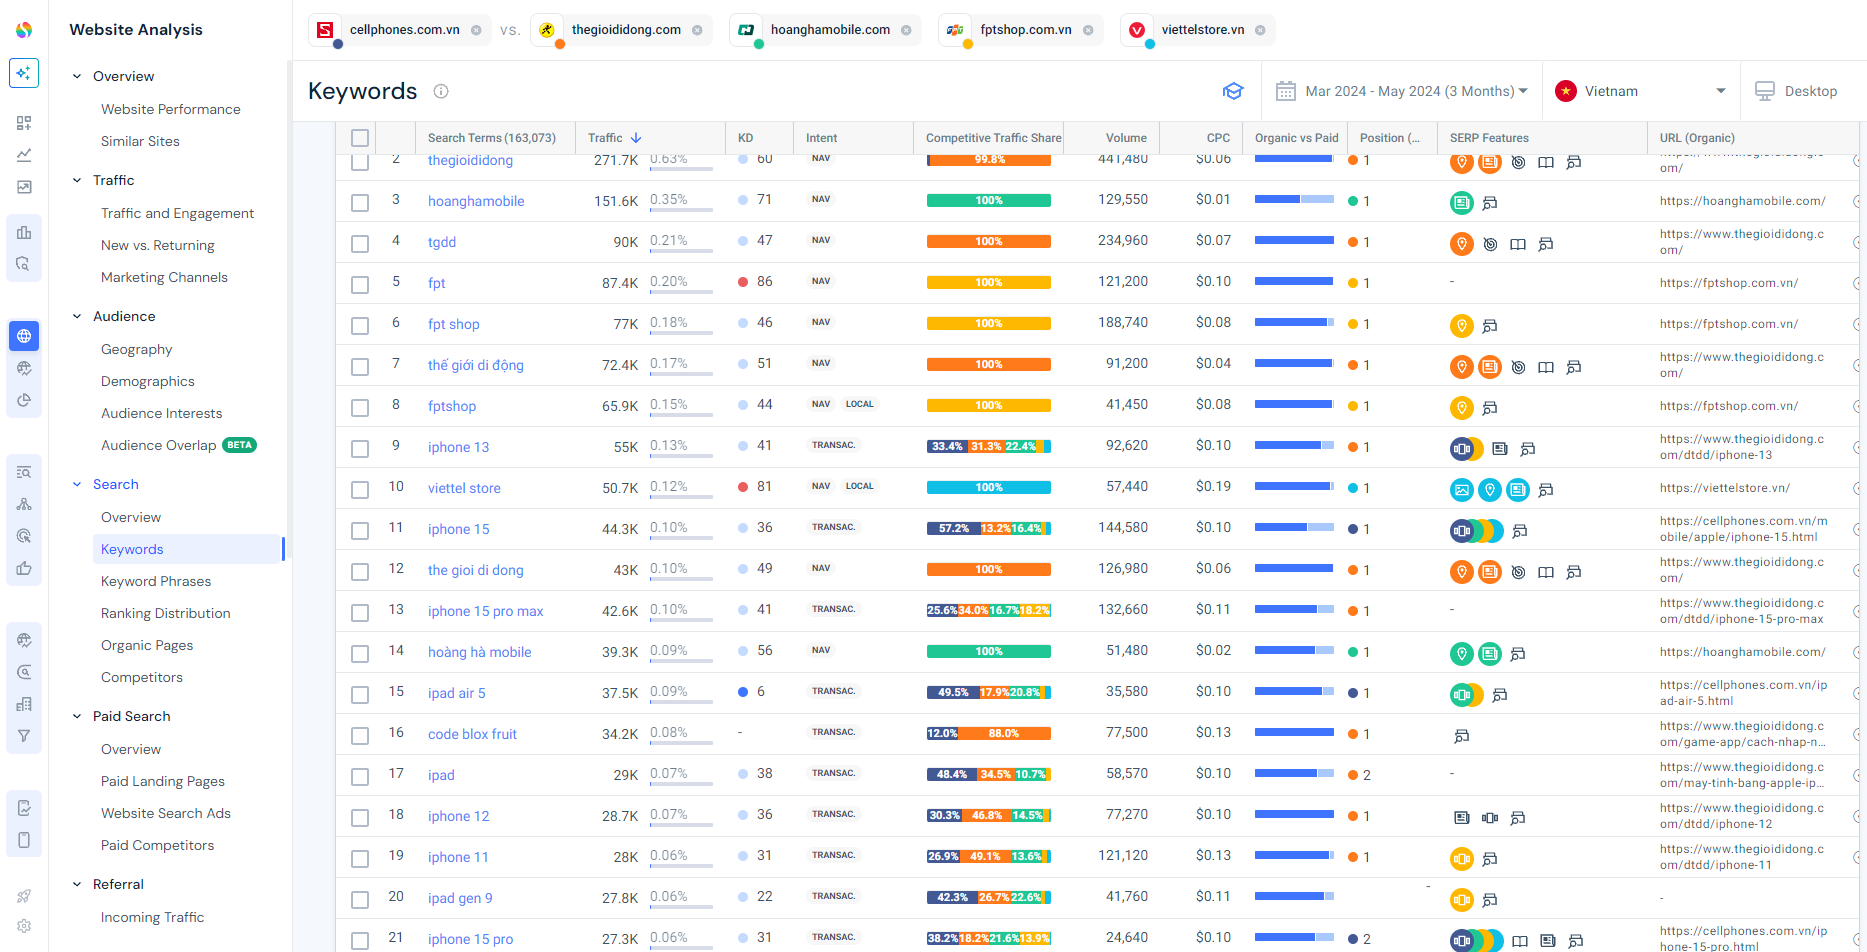The image size is (1867, 952).
Task: Open Website Performance in sidebar
Action: [171, 109]
